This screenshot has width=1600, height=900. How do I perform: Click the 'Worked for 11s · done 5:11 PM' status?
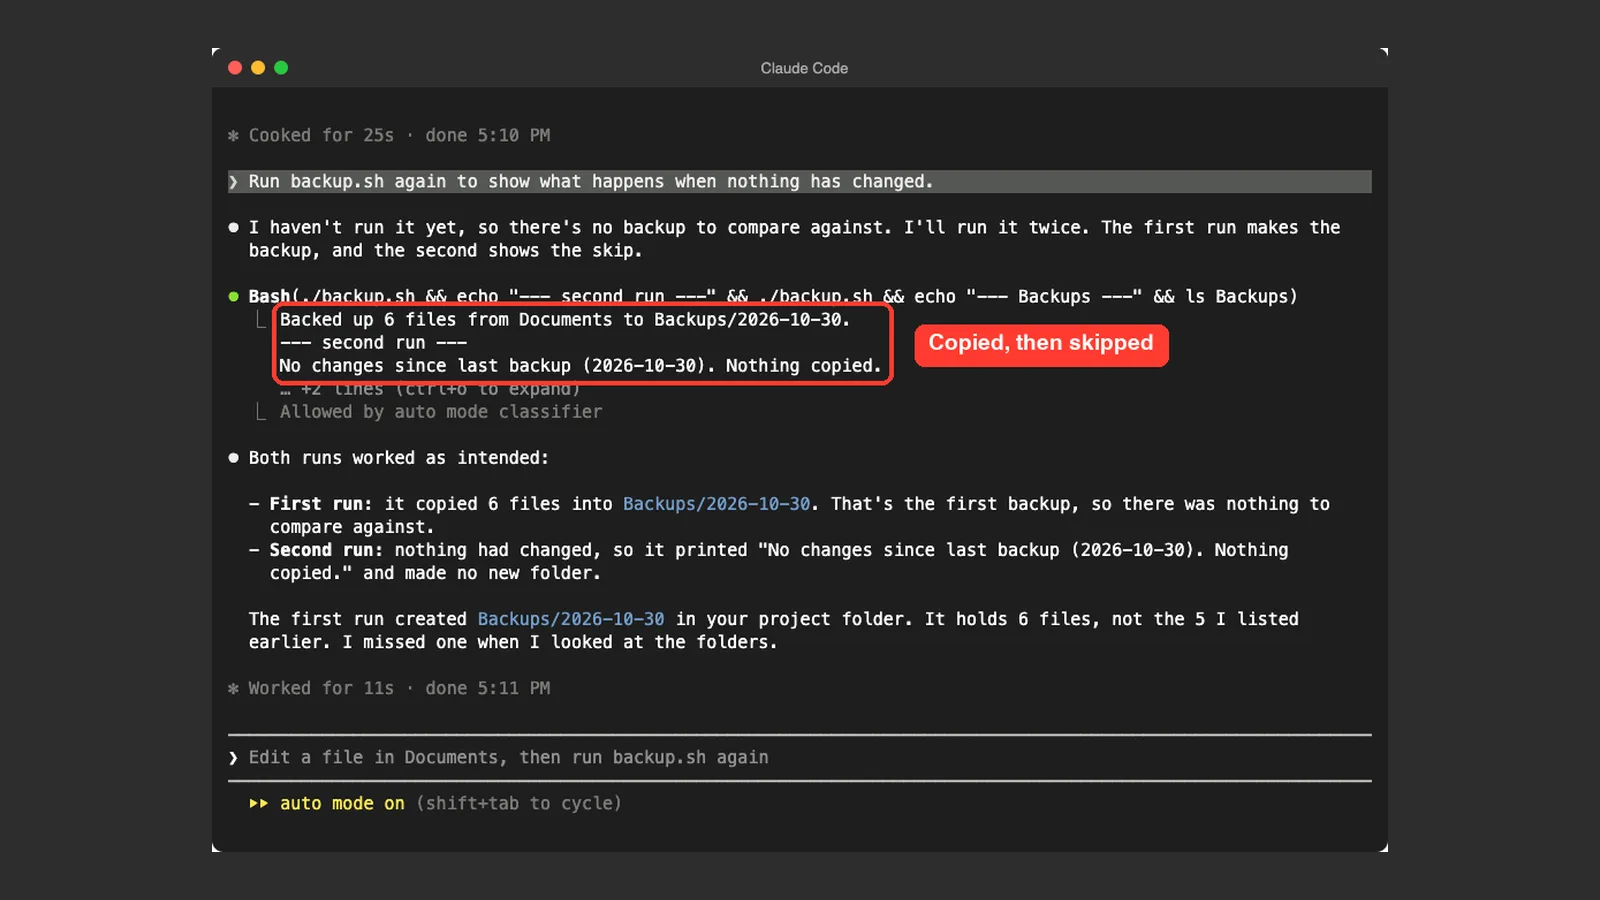click(399, 689)
